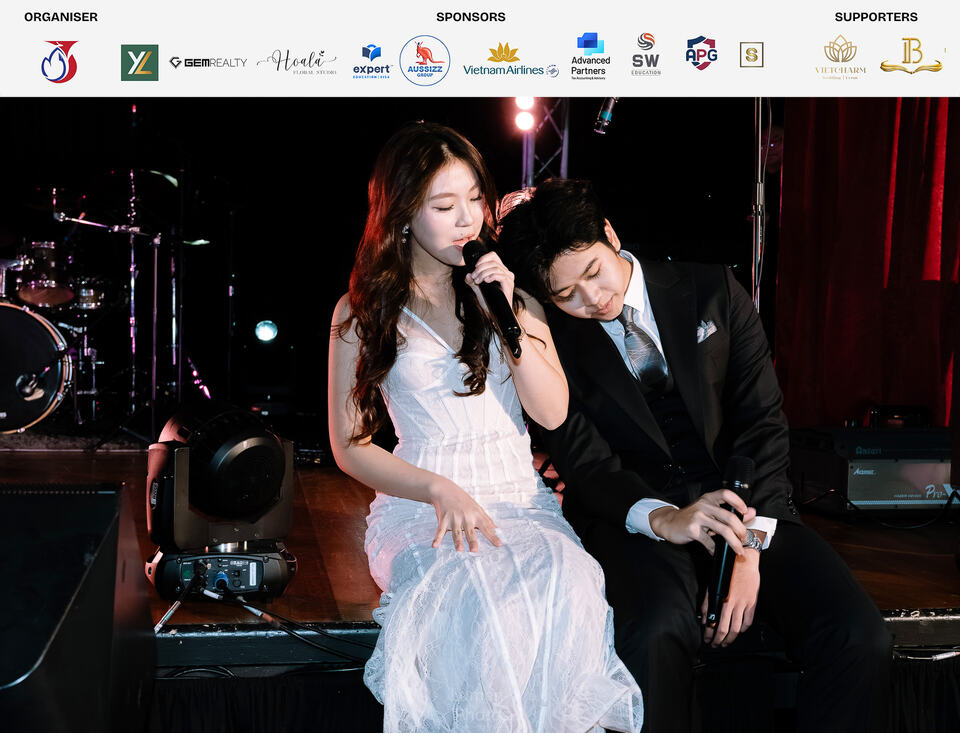Select the Aussizz Group kangaroo logo
The height and width of the screenshot is (733, 960).
click(x=425, y=60)
